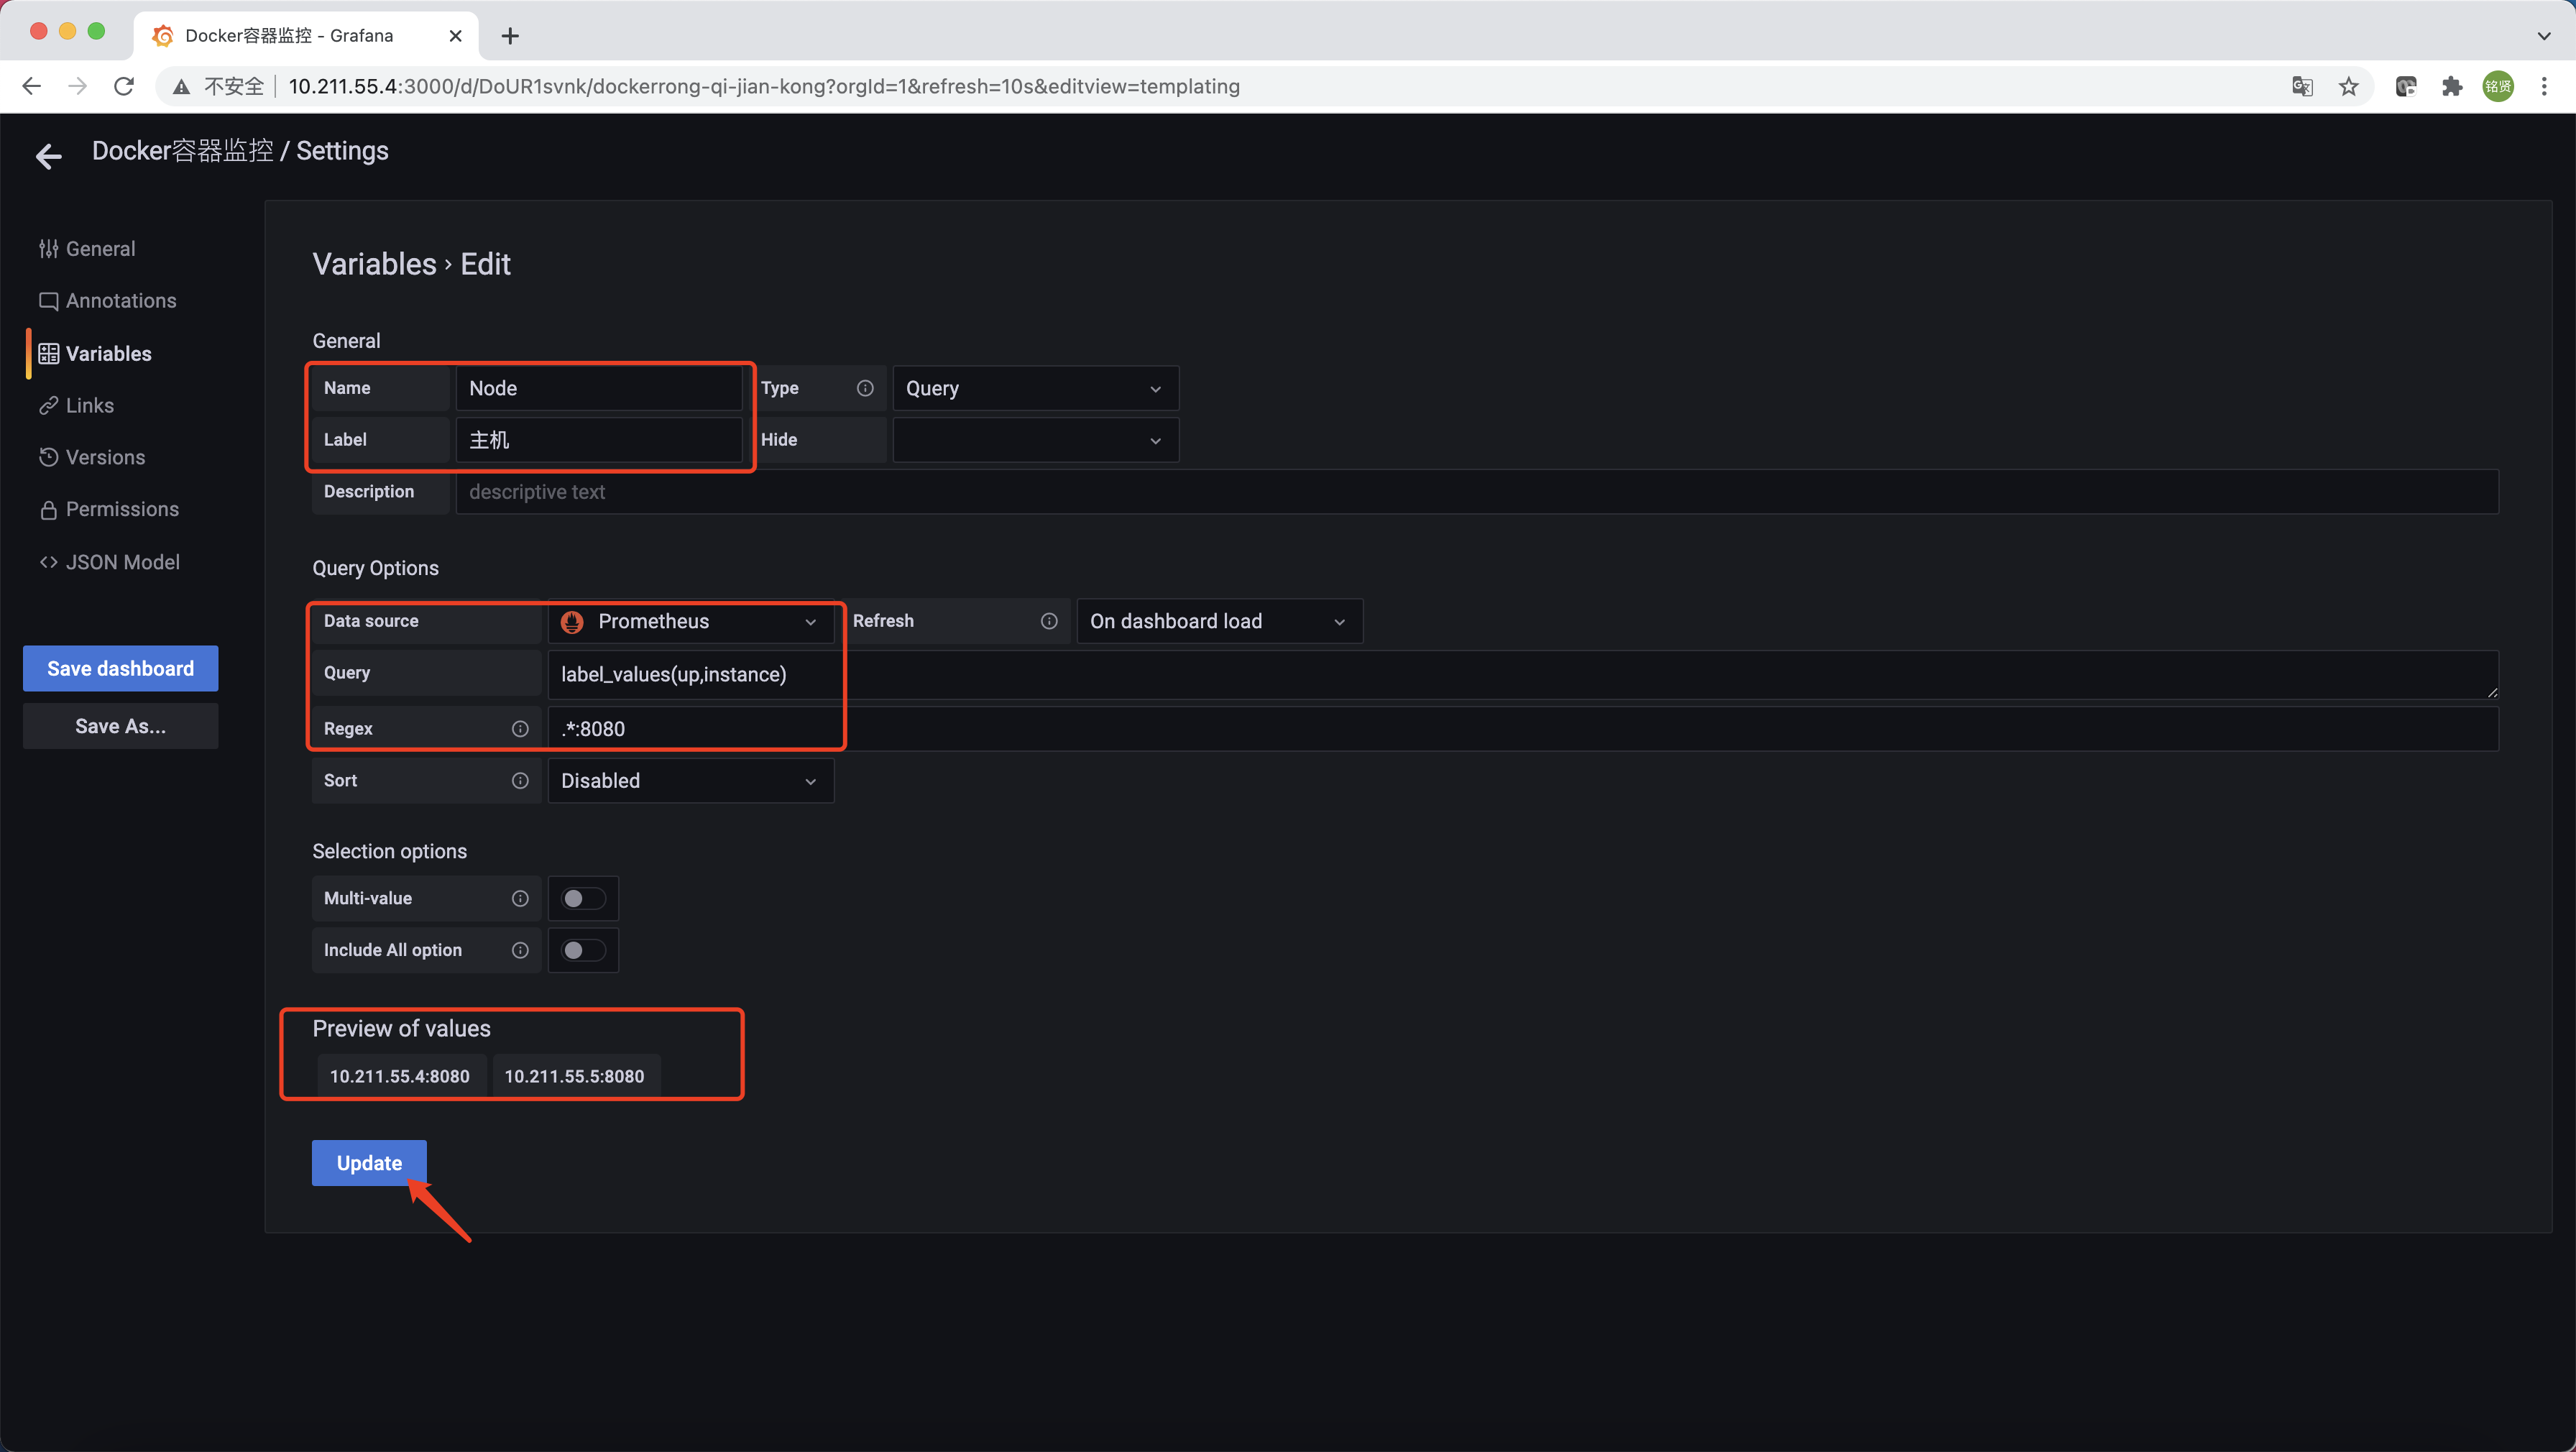Click browser extensions puzzle icon

(2452, 86)
